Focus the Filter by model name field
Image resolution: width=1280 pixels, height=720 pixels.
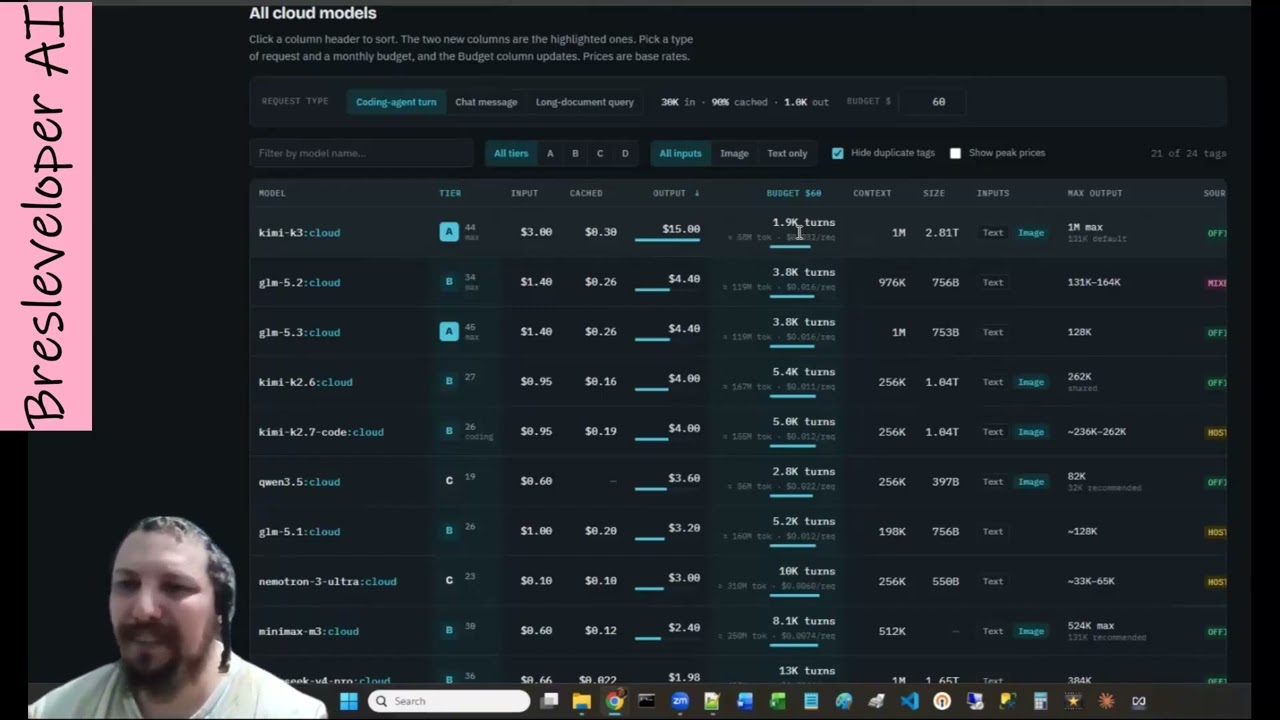click(x=361, y=153)
